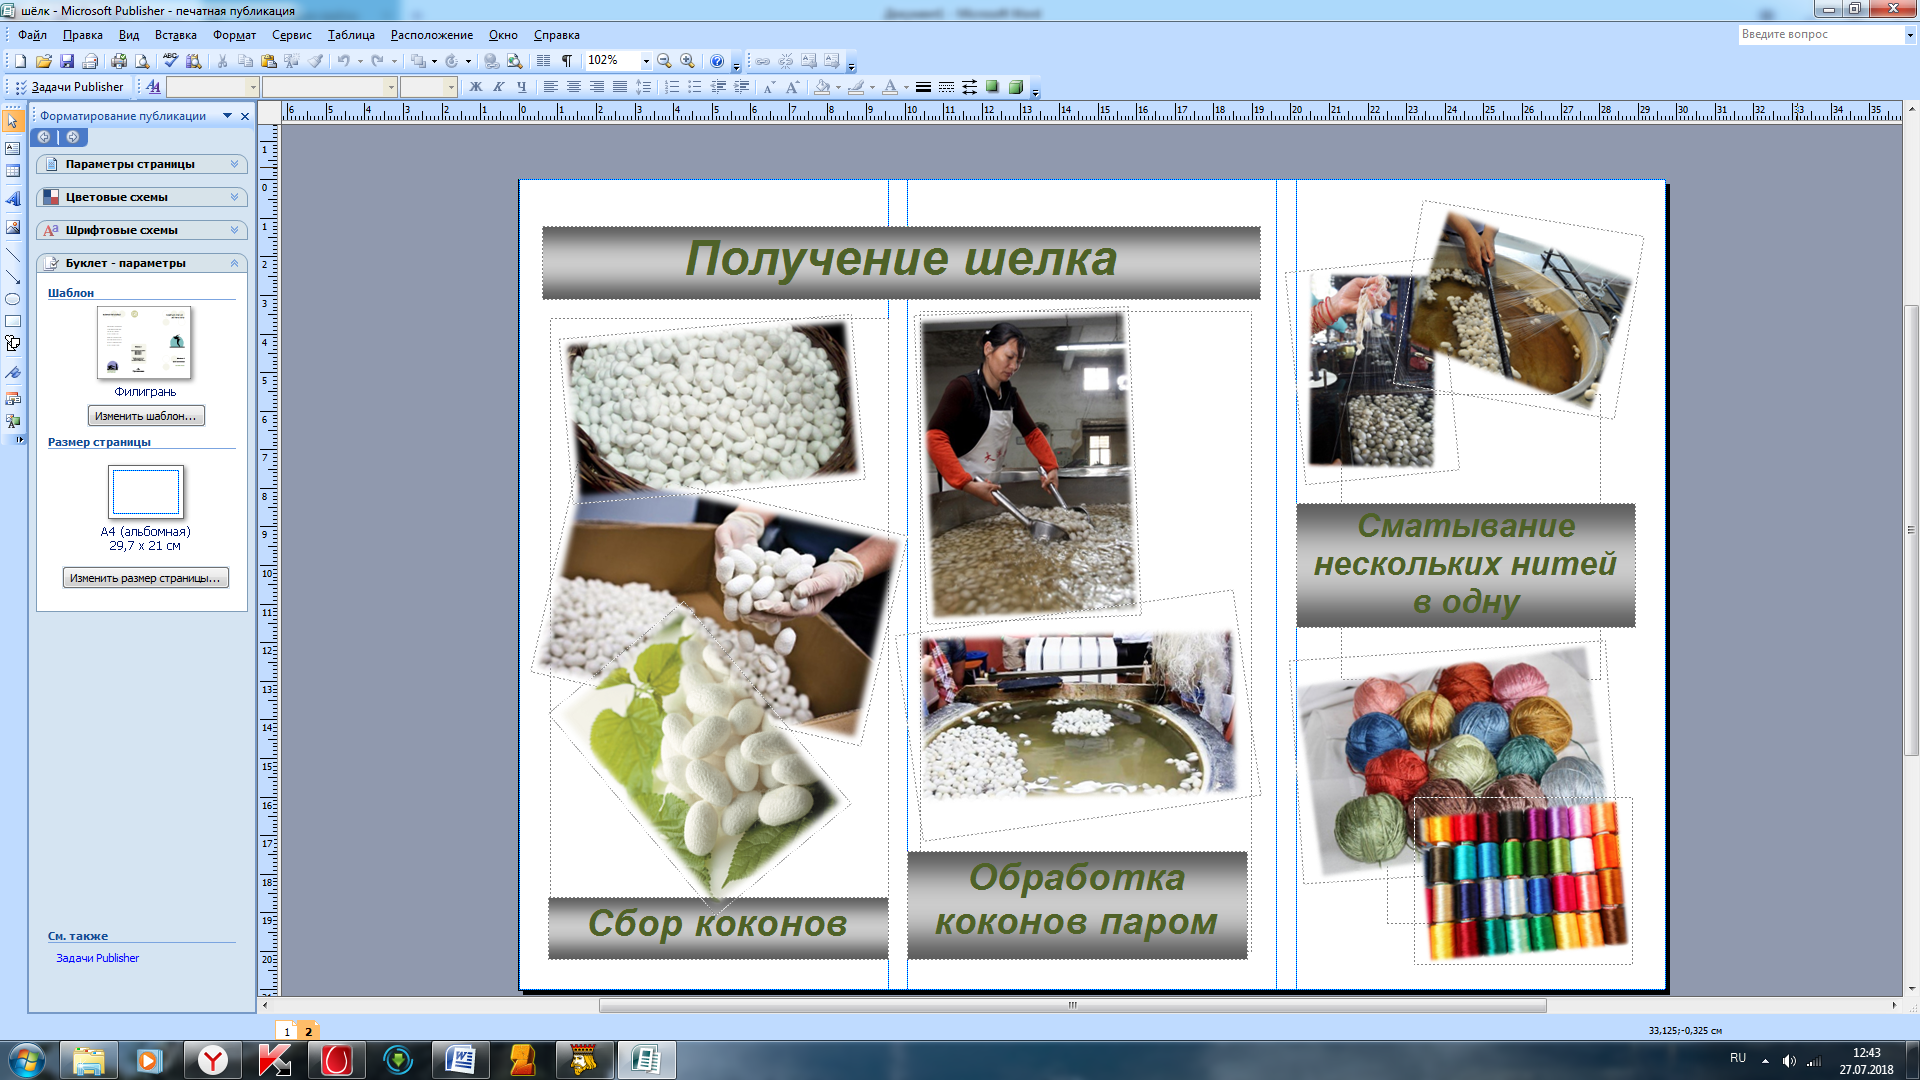Viewport: 1920px width, 1080px height.
Task: Close the Форматирование публикации task pane
Action: [245, 116]
